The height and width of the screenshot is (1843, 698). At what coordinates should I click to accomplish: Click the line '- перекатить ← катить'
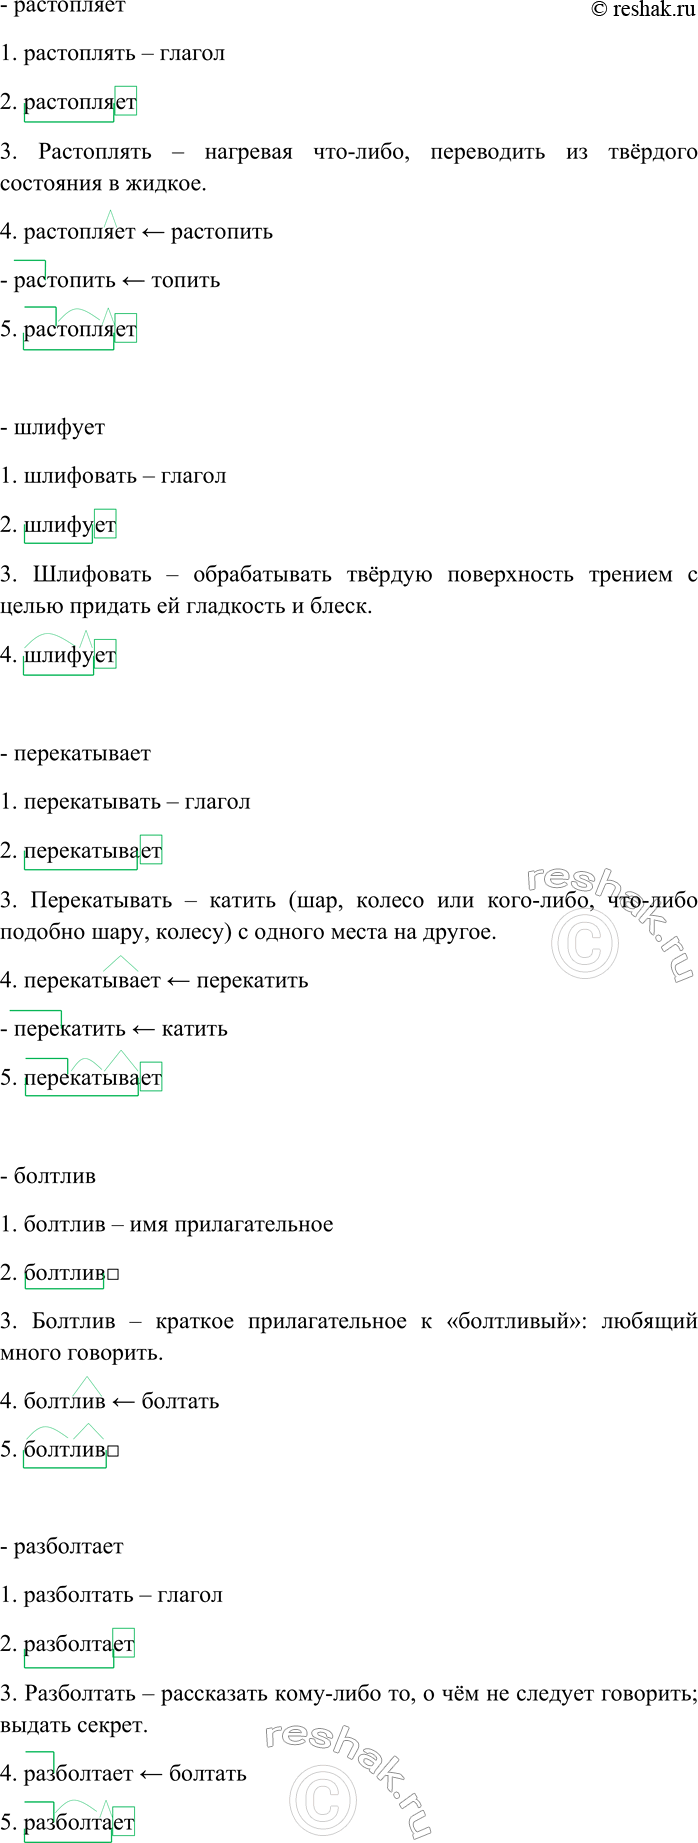(x=114, y=1029)
